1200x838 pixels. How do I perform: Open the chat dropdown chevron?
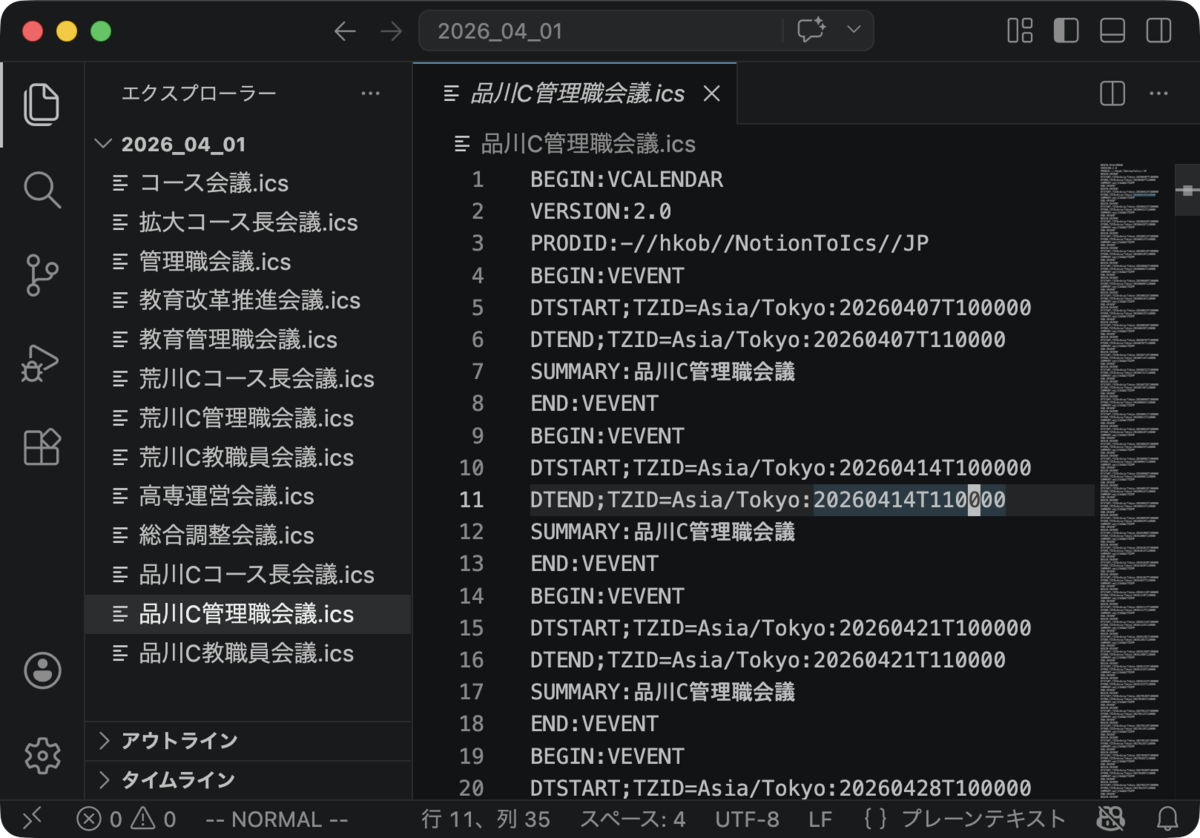coord(853,30)
